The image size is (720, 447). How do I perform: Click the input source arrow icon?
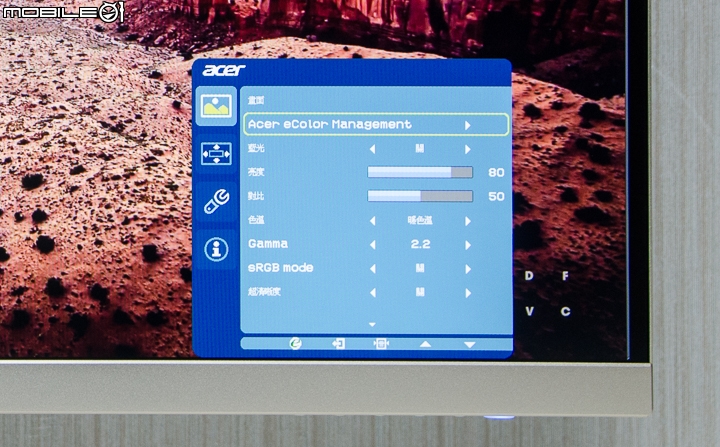pyautogui.click(x=338, y=344)
